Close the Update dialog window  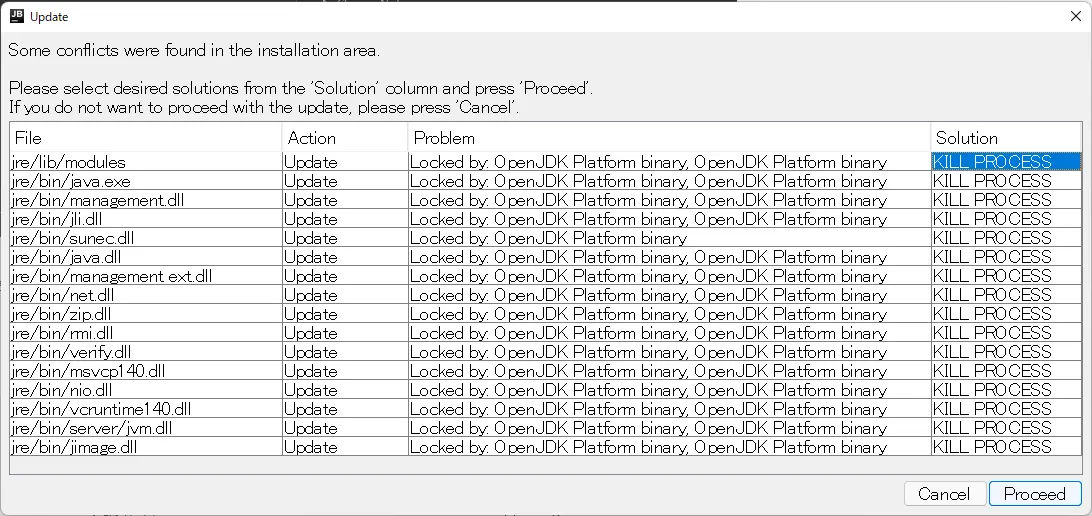(x=1075, y=16)
